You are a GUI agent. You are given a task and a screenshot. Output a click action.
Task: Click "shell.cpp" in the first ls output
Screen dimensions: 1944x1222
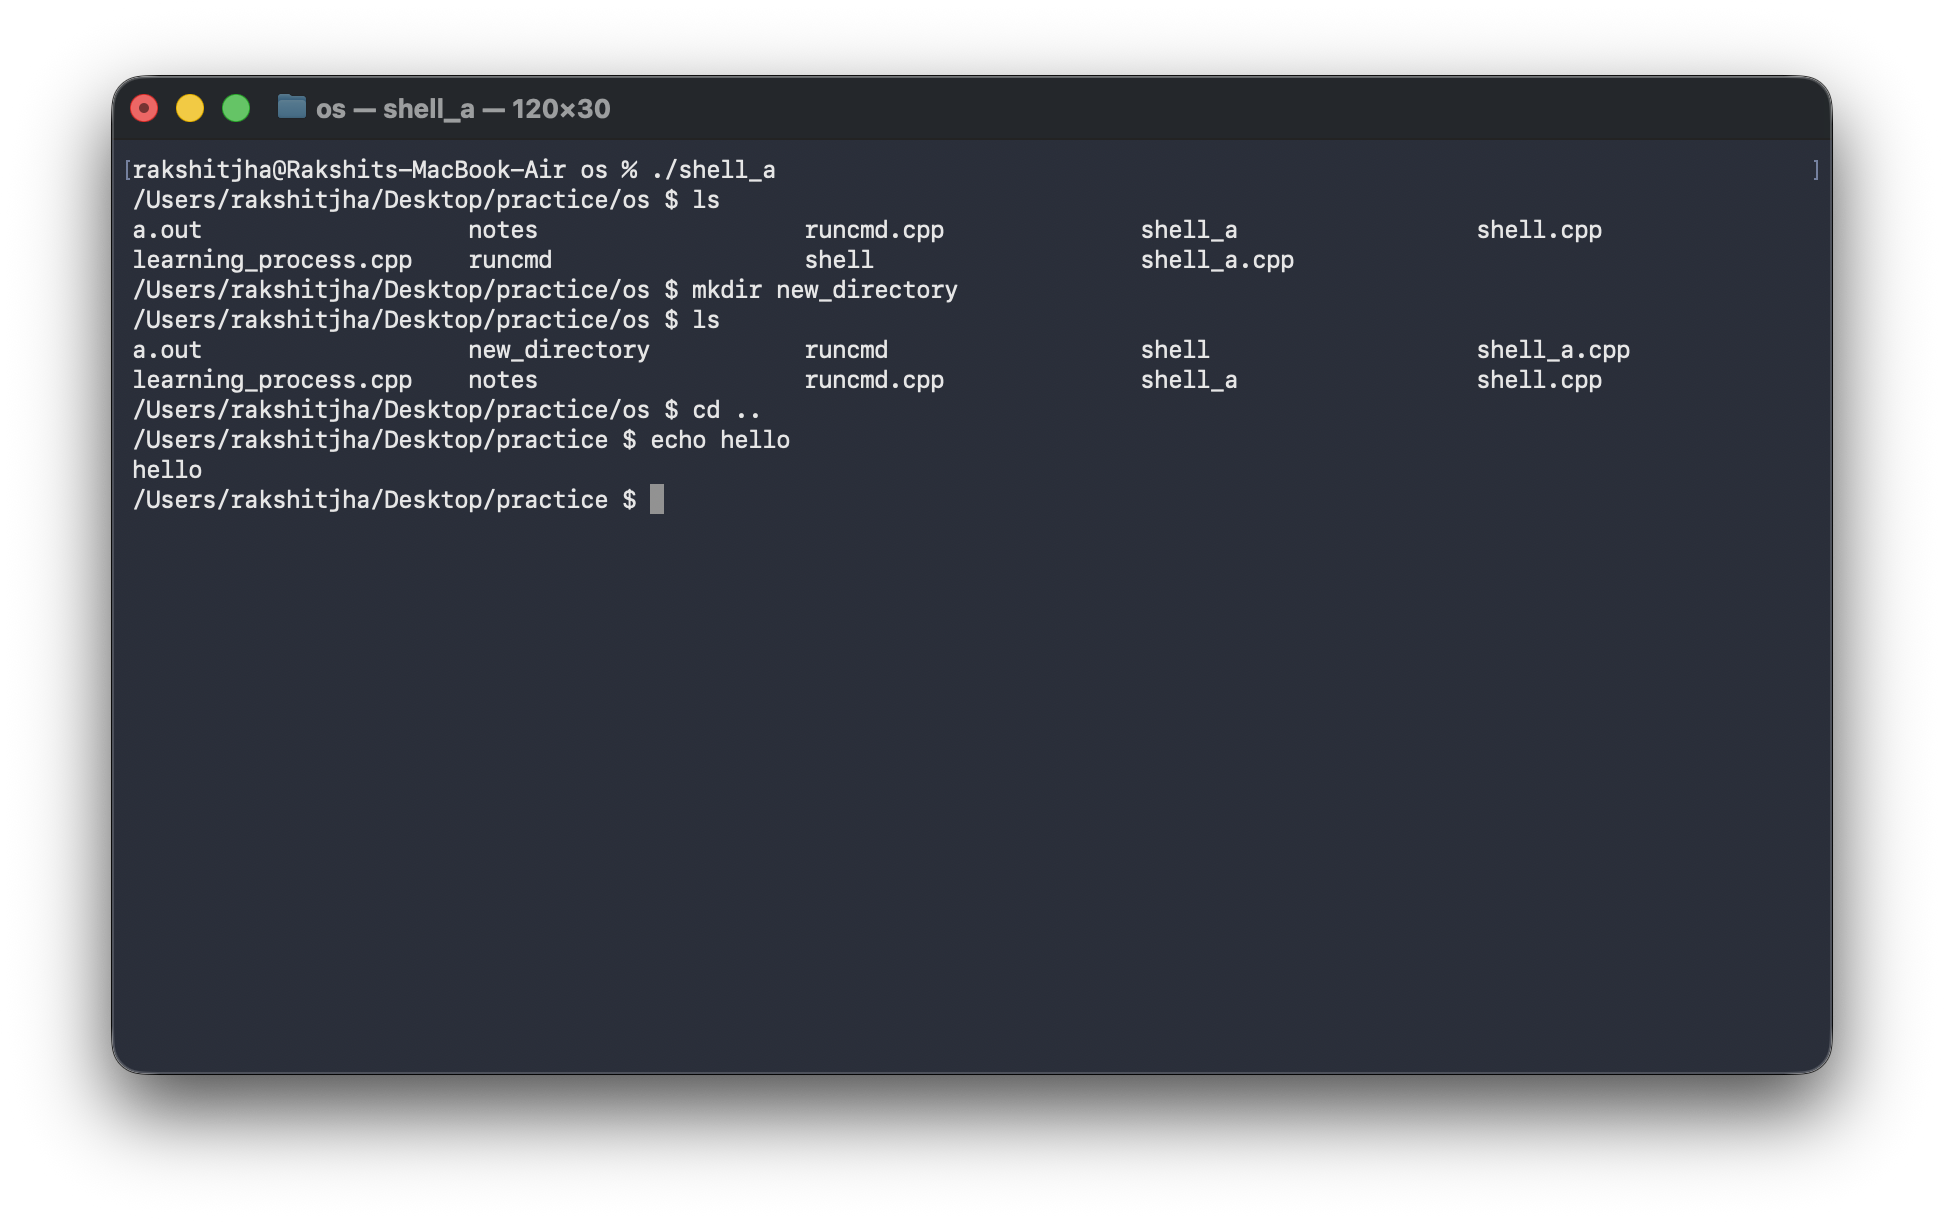(x=1538, y=230)
